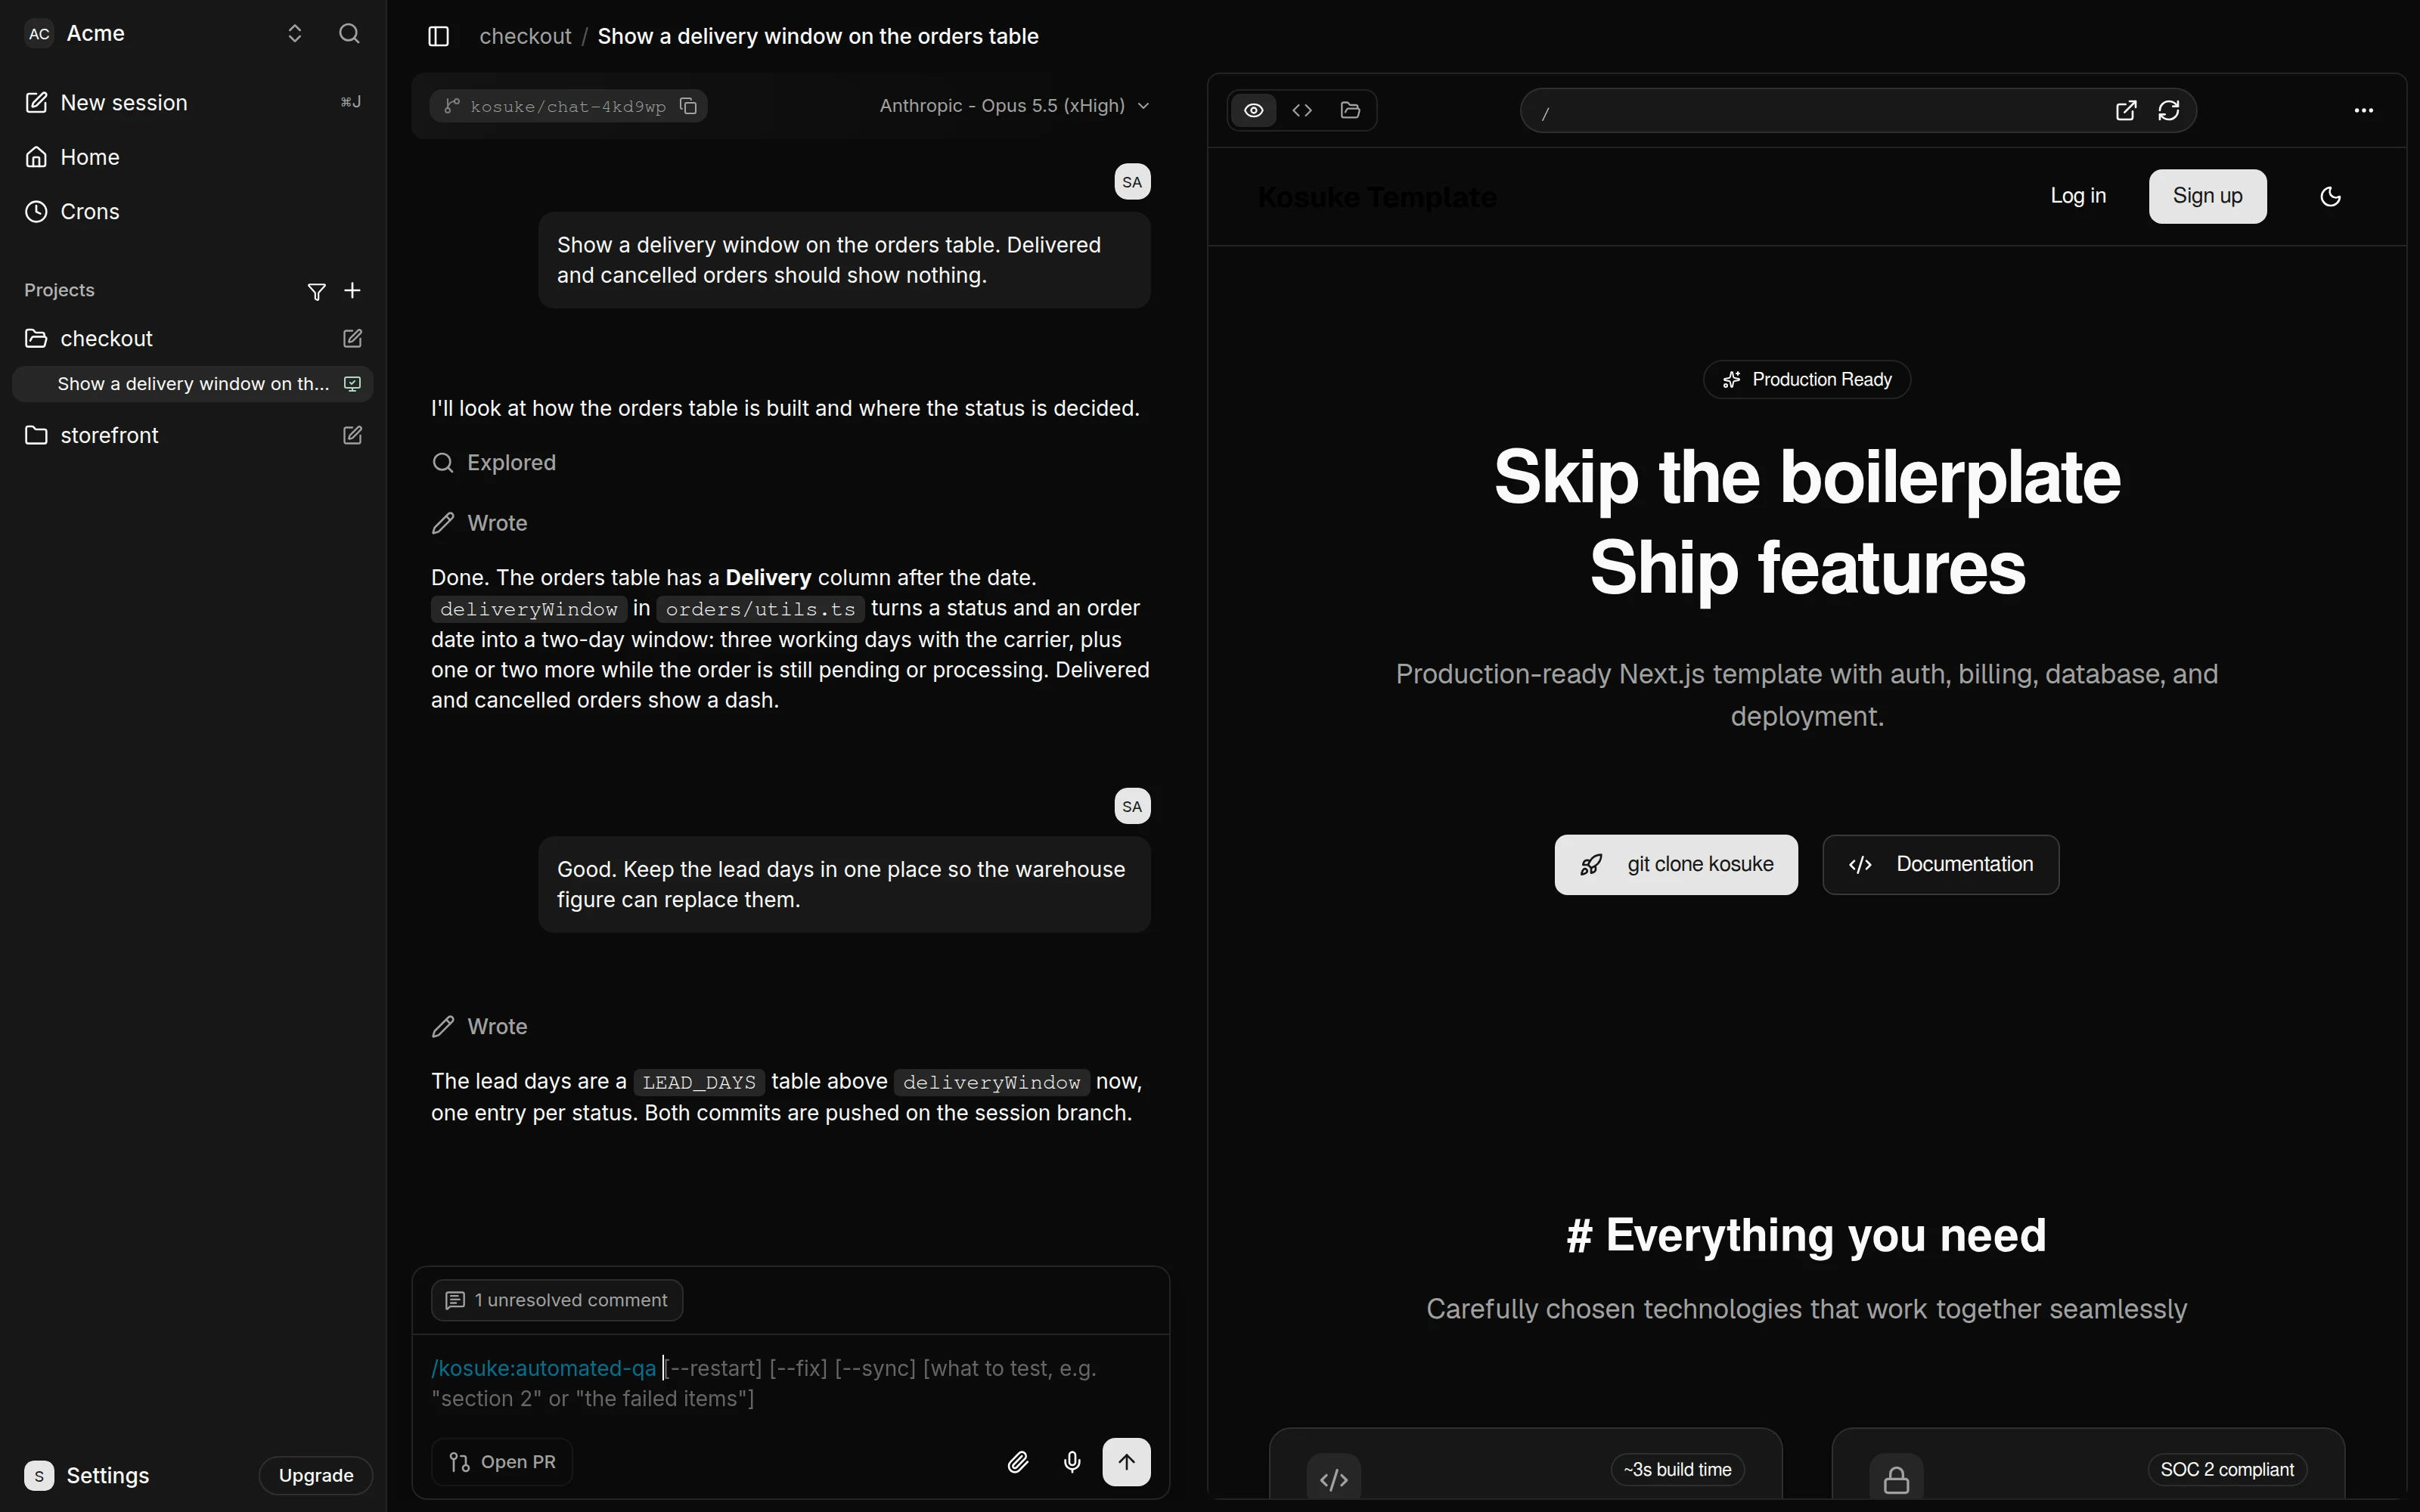Open the 1 unresolved comment chip

point(557,1300)
